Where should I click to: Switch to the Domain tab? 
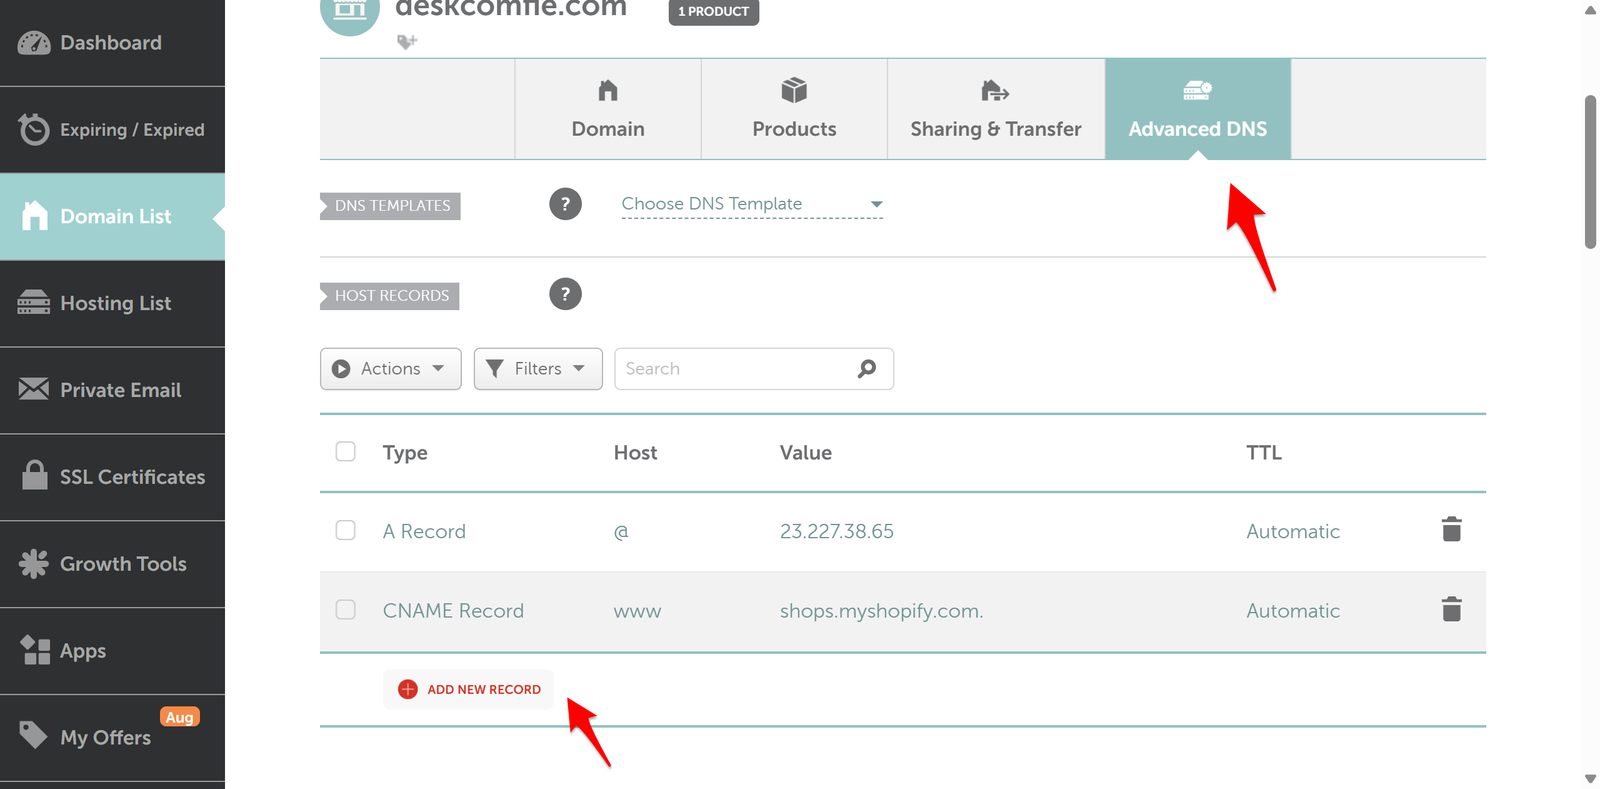click(x=608, y=109)
